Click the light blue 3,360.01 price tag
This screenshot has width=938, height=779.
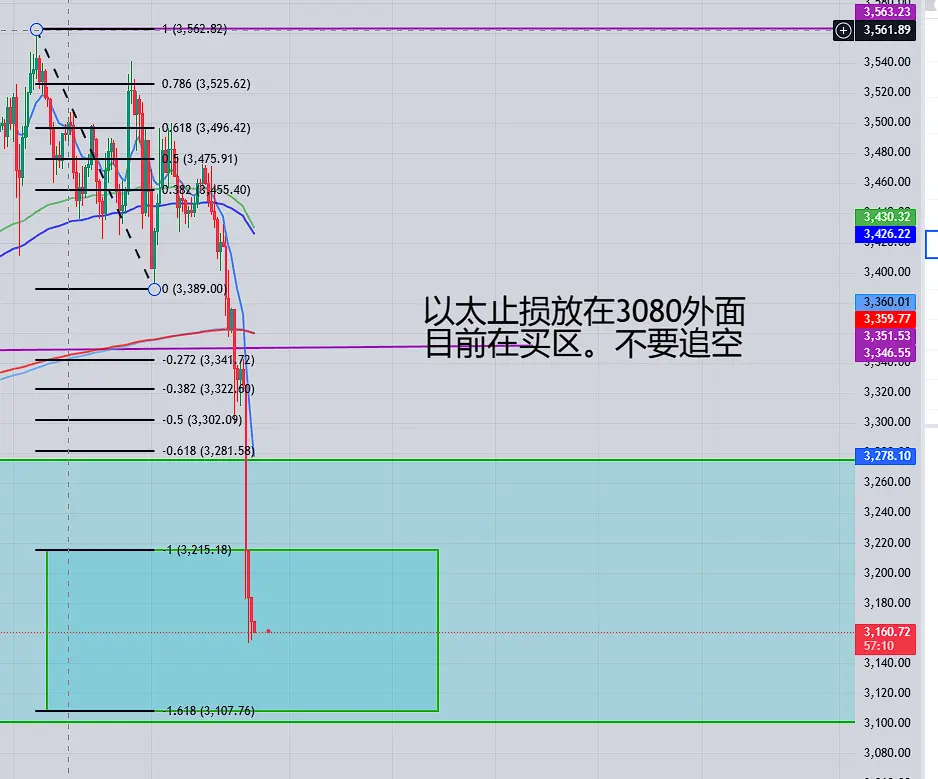(x=886, y=302)
